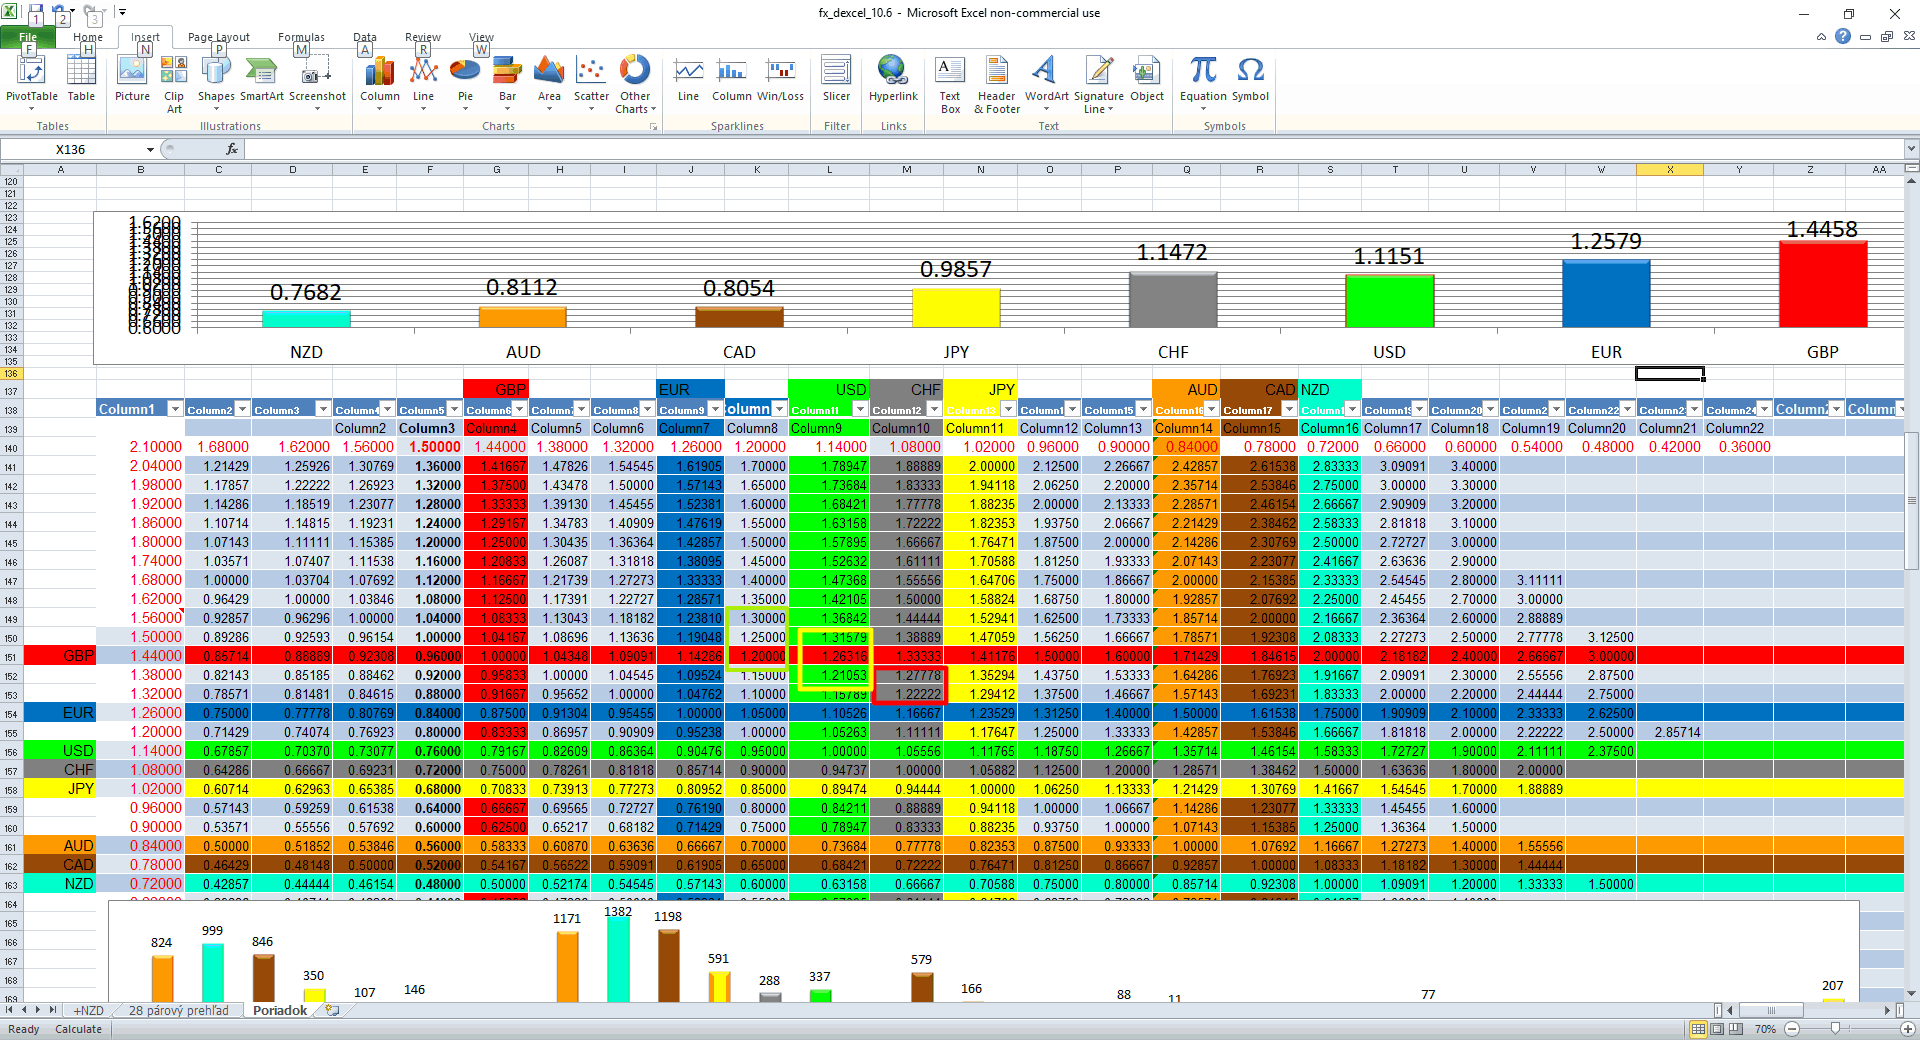Zoom out with minus button
The width and height of the screenshot is (1920, 1040).
click(1792, 1029)
